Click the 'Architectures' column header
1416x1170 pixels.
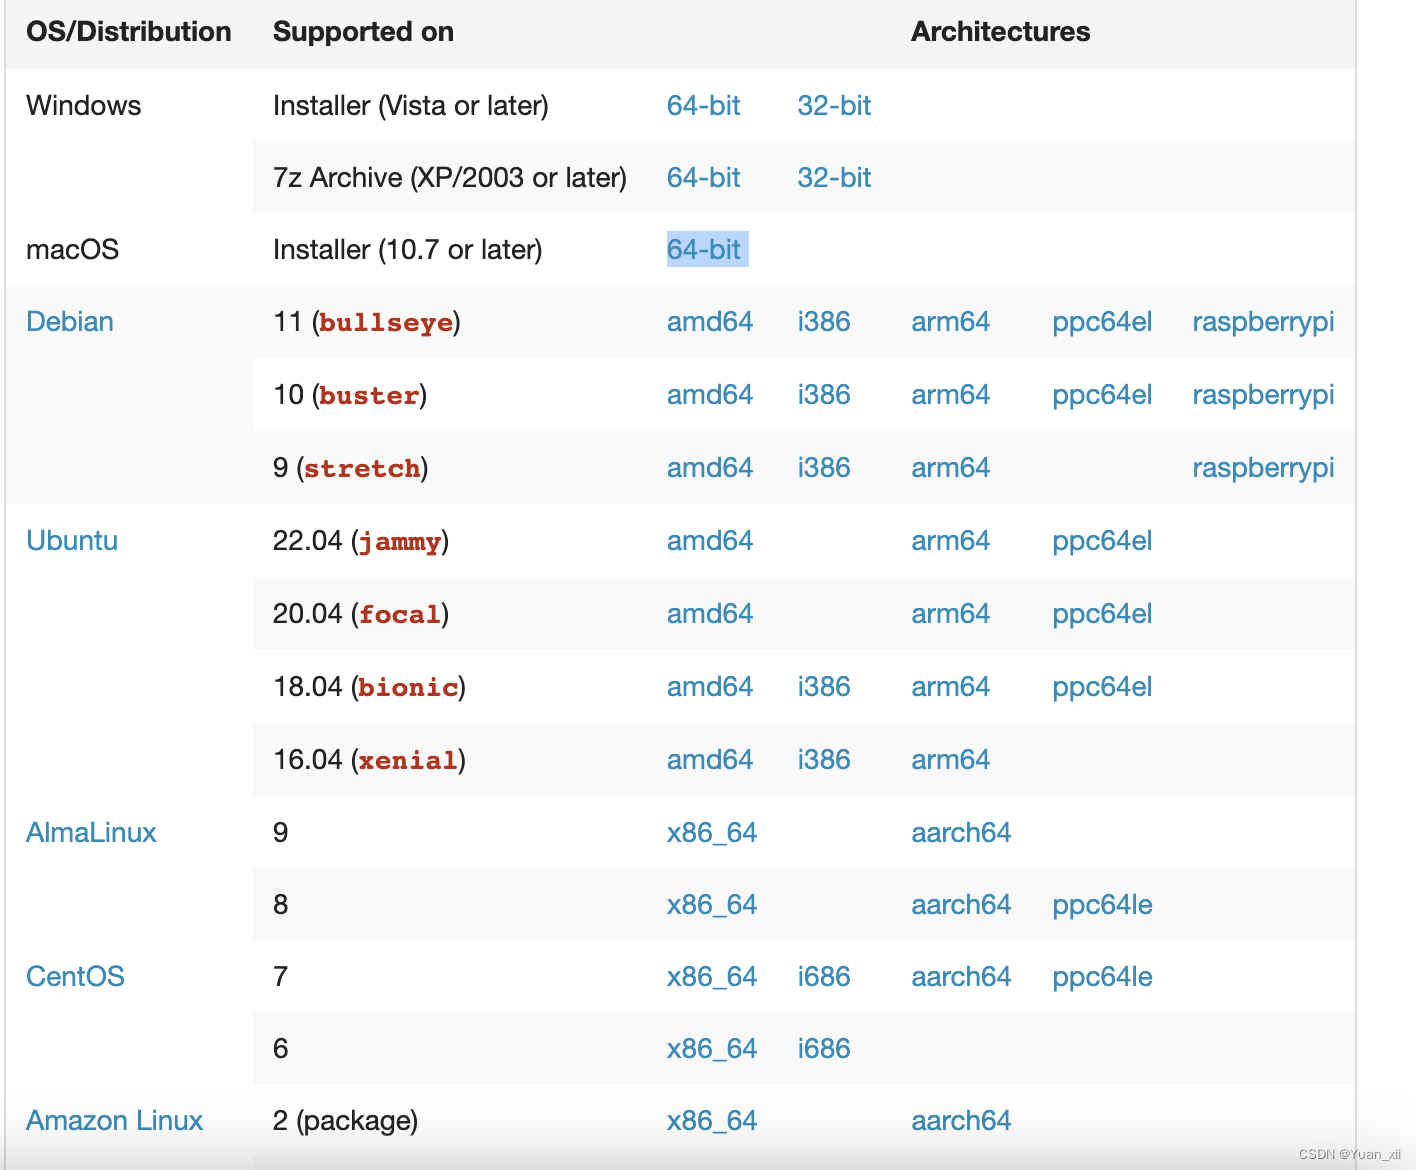coord(1000,32)
